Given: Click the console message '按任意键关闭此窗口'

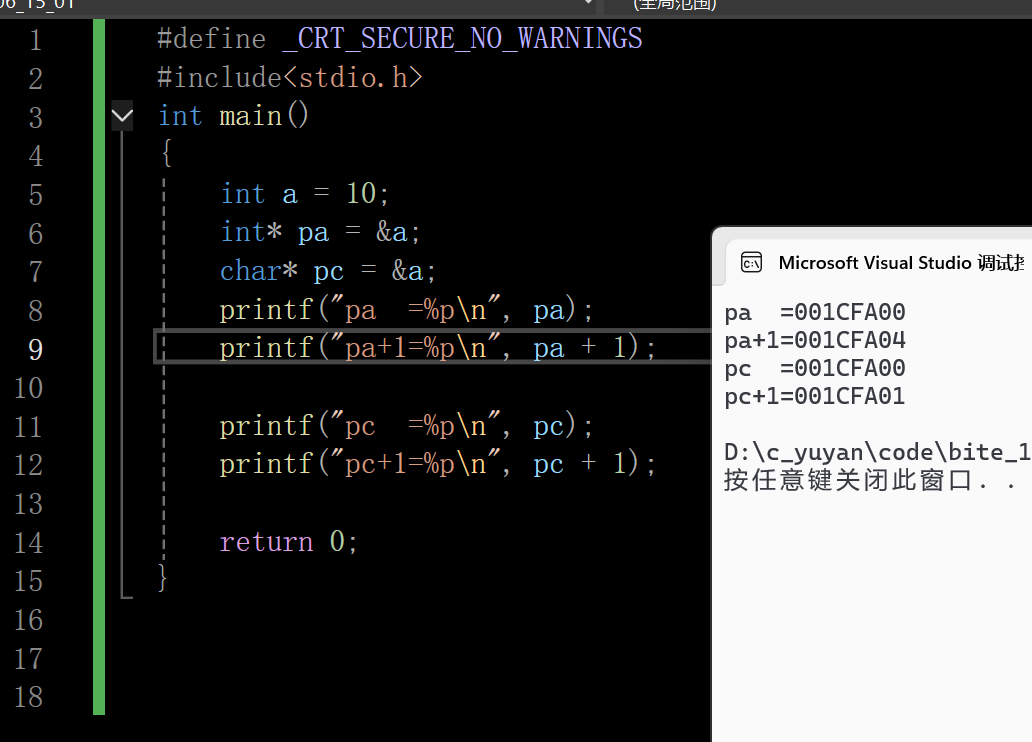Looking at the screenshot, I should click(x=849, y=480).
